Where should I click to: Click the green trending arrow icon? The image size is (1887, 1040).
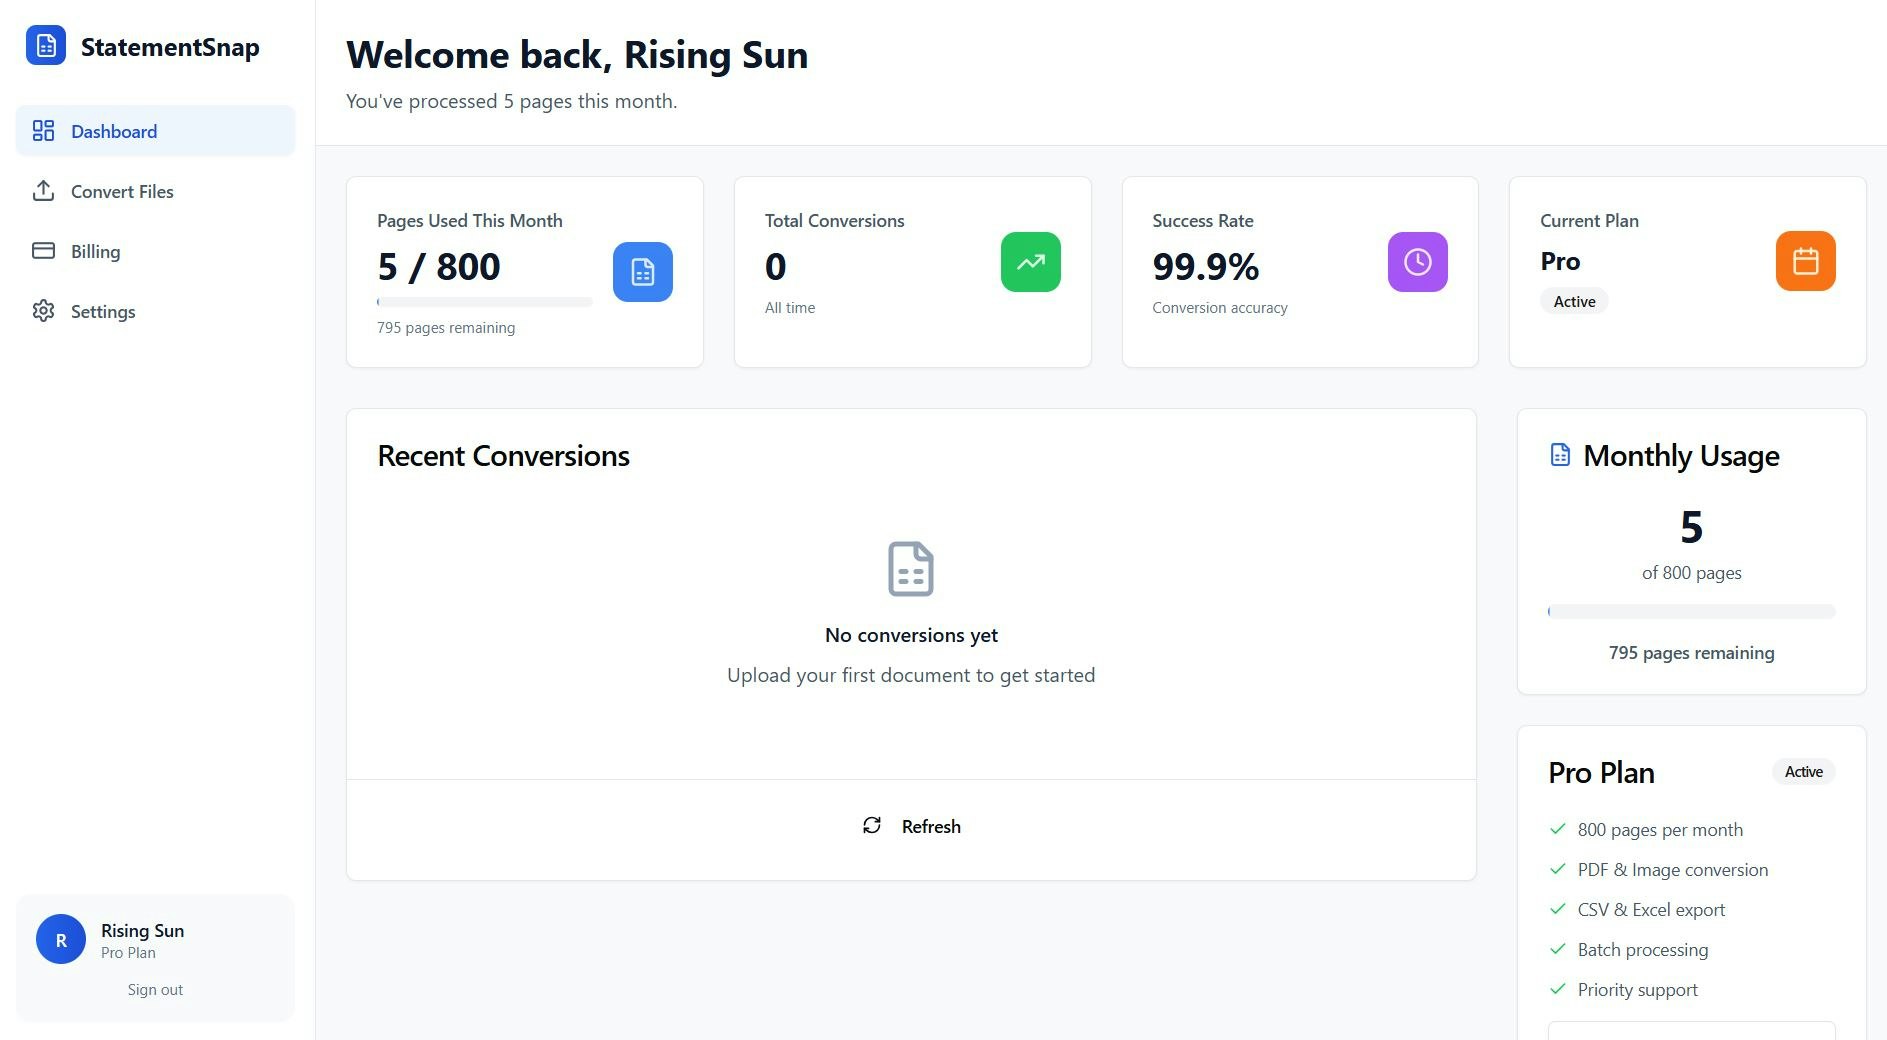[1031, 262]
